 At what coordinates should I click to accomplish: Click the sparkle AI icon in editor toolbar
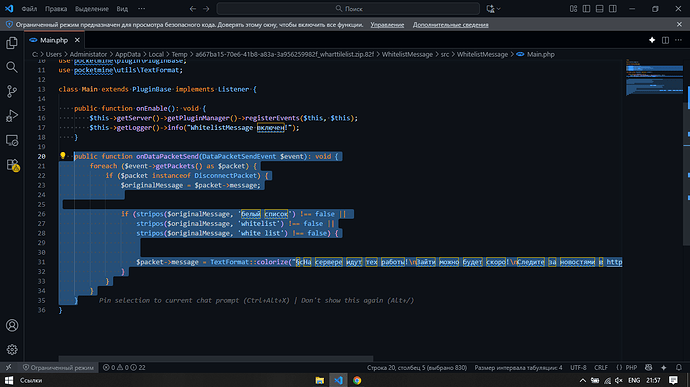(652, 40)
